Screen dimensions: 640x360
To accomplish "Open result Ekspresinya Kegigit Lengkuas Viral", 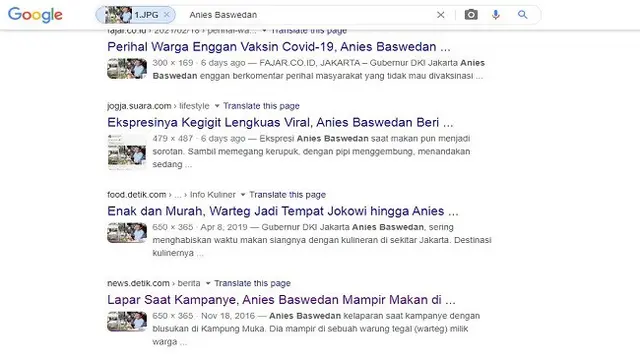I will pyautogui.click(x=280, y=122).
